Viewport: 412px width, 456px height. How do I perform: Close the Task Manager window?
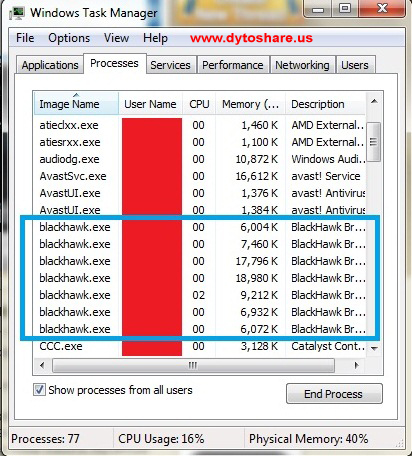click(x=382, y=9)
